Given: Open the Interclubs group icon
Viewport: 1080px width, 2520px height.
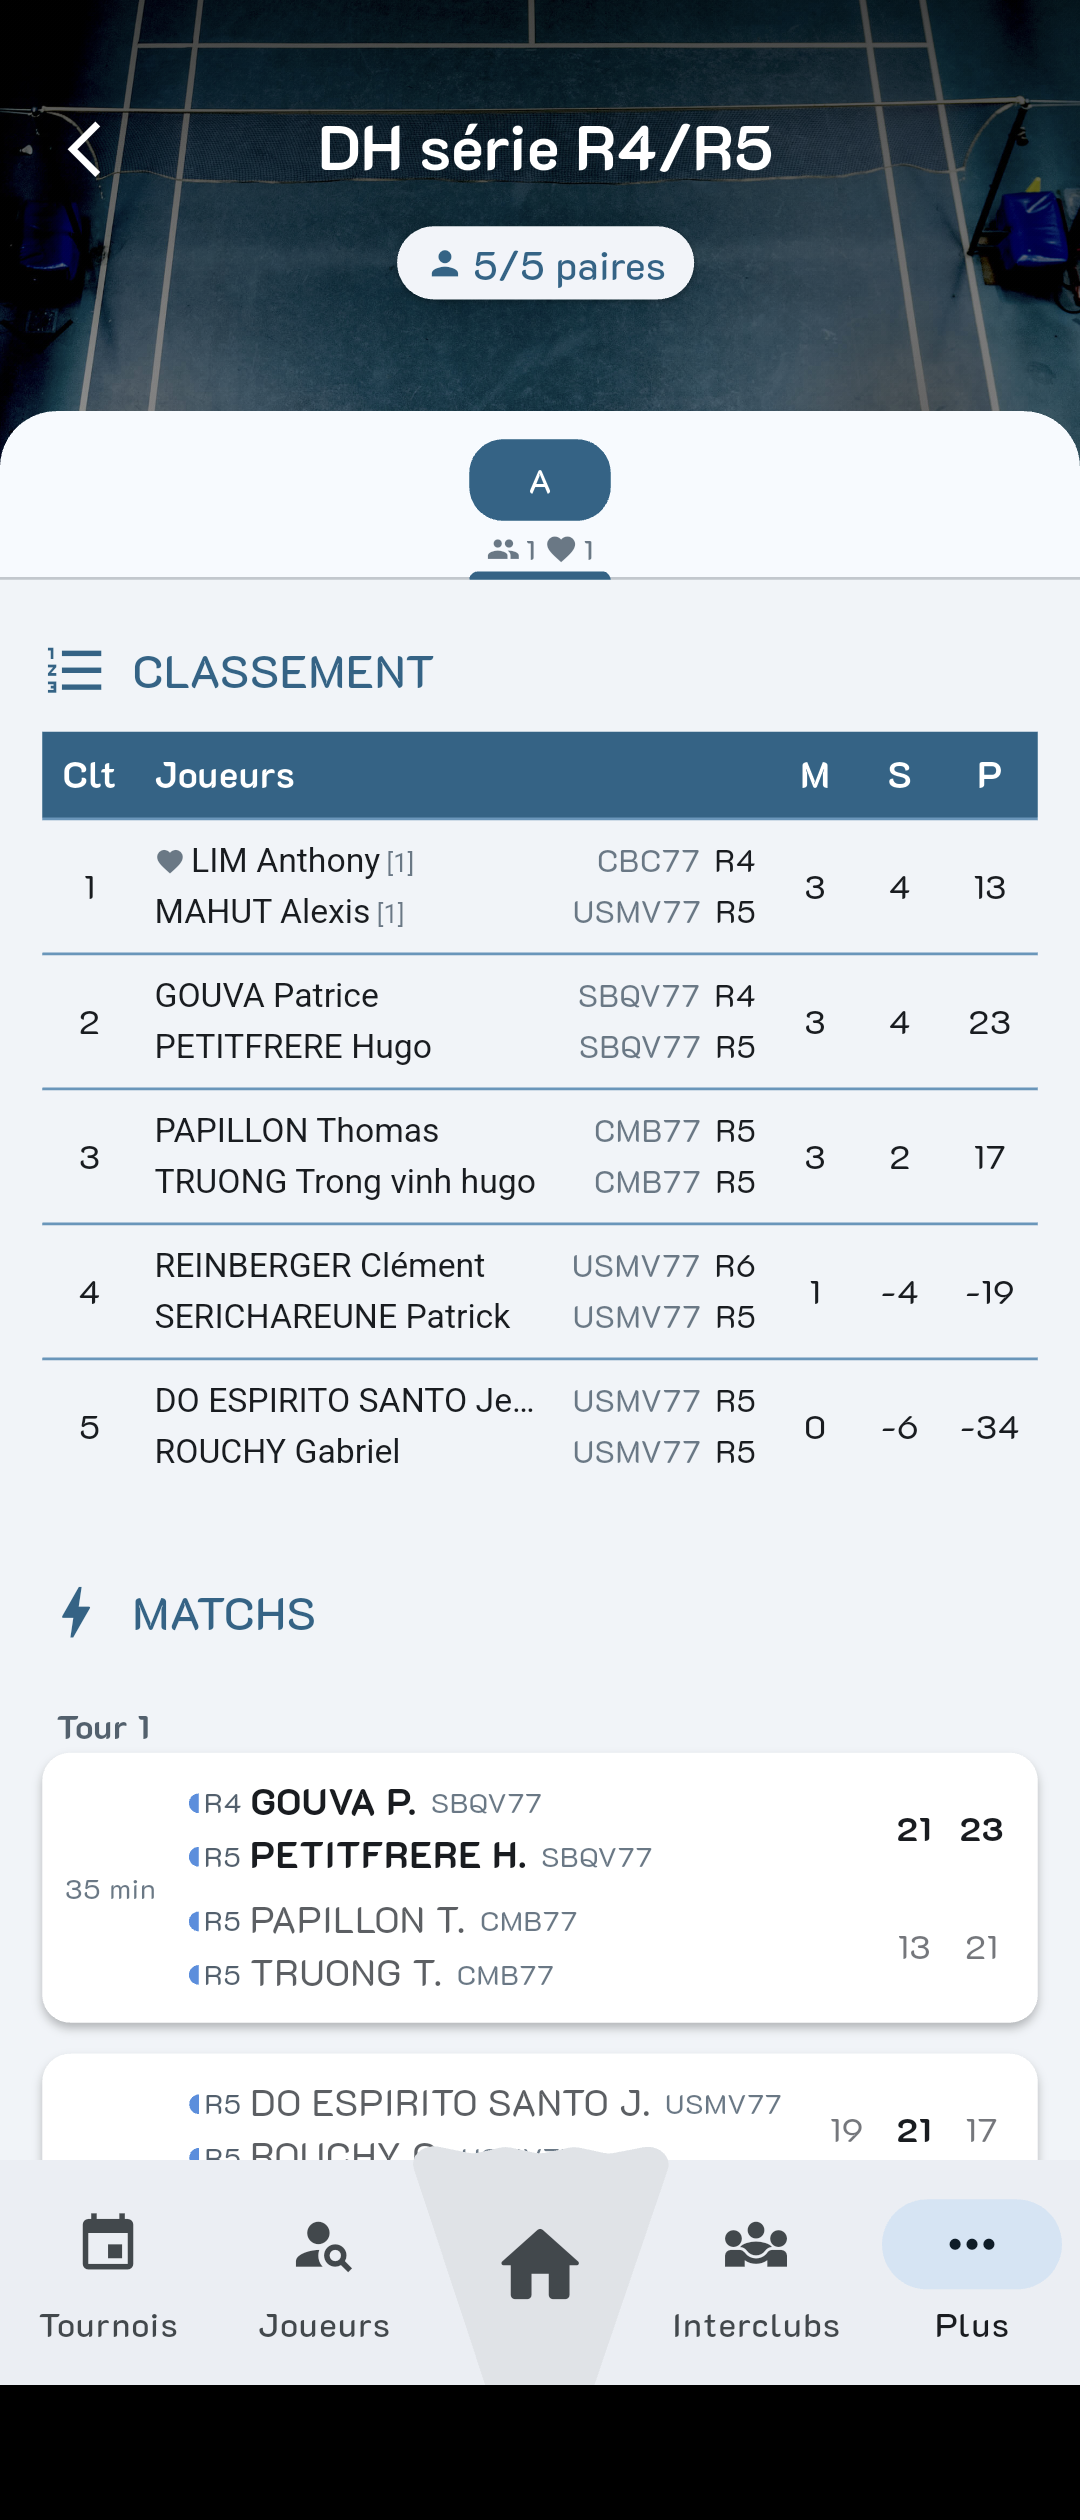Looking at the screenshot, I should (756, 2246).
